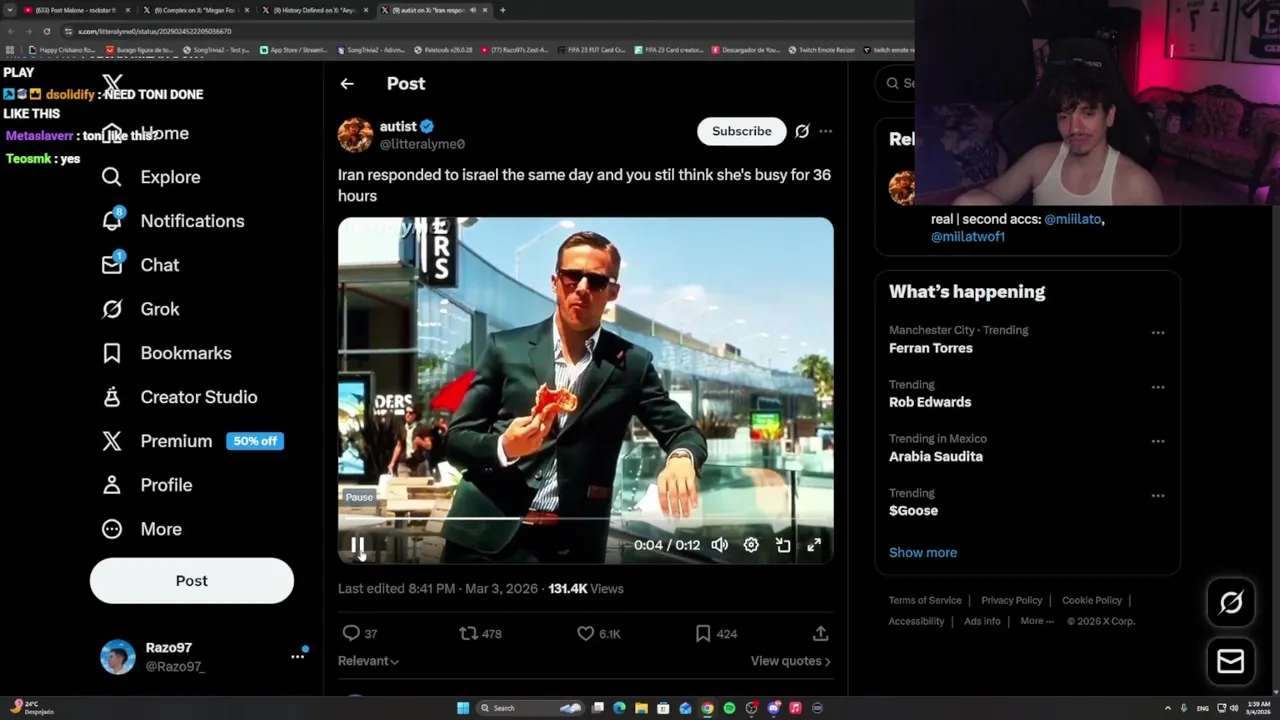Screen dimensions: 1280x720
Task: Reload the page in browser
Action: 46,31
